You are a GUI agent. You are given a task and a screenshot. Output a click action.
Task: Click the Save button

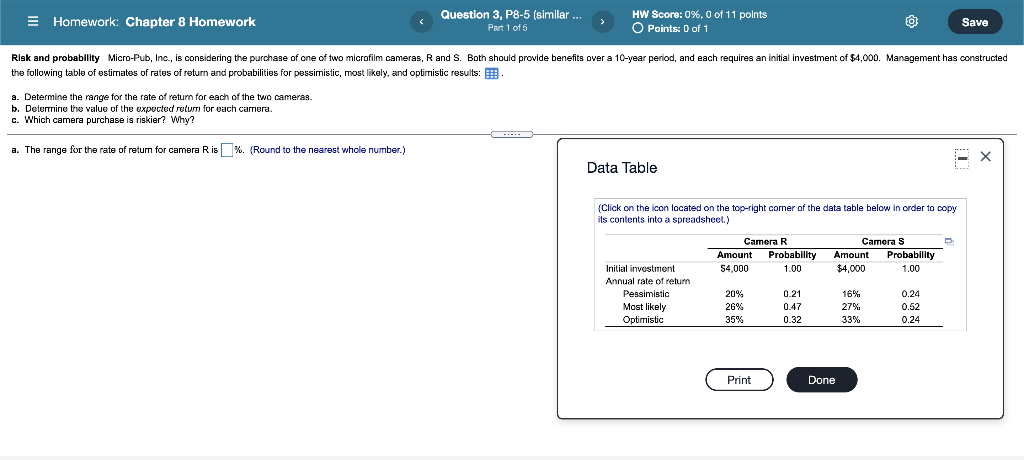point(974,22)
